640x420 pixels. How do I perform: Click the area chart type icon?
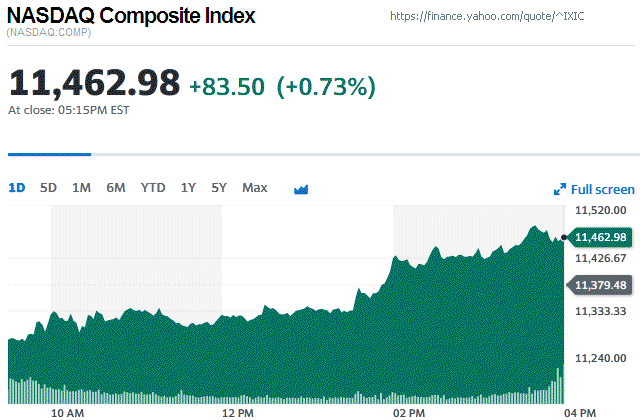pyautogui.click(x=301, y=188)
